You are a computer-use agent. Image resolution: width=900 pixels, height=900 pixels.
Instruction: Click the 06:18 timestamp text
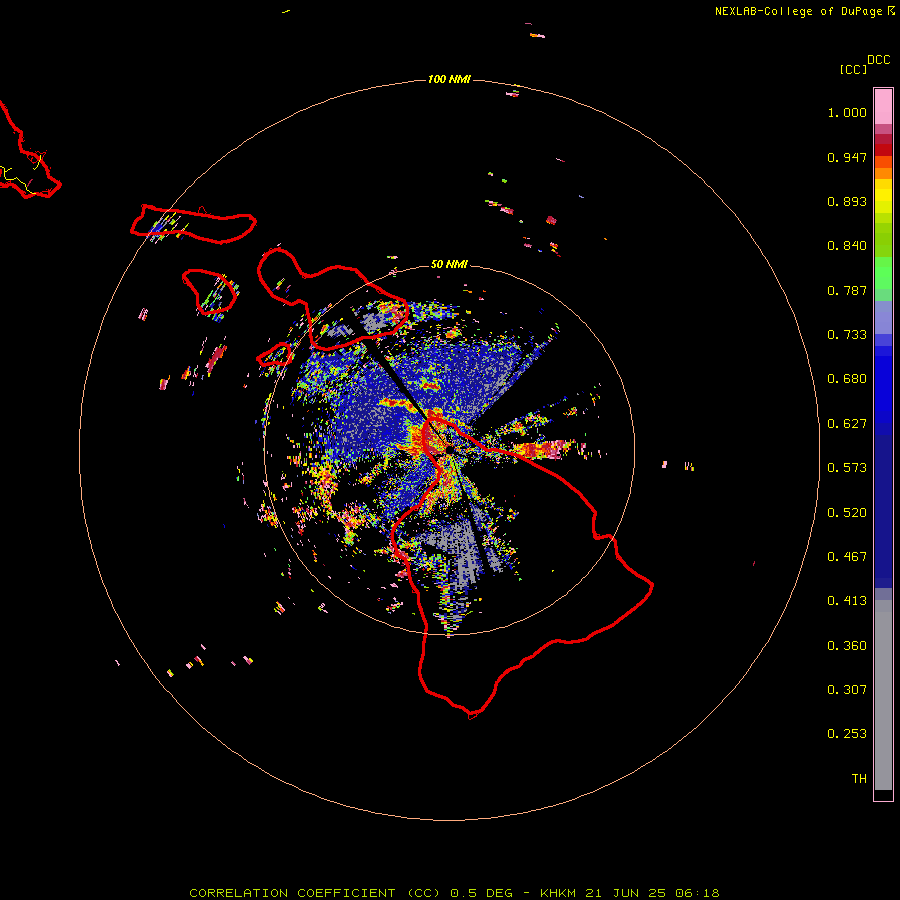(x=697, y=893)
